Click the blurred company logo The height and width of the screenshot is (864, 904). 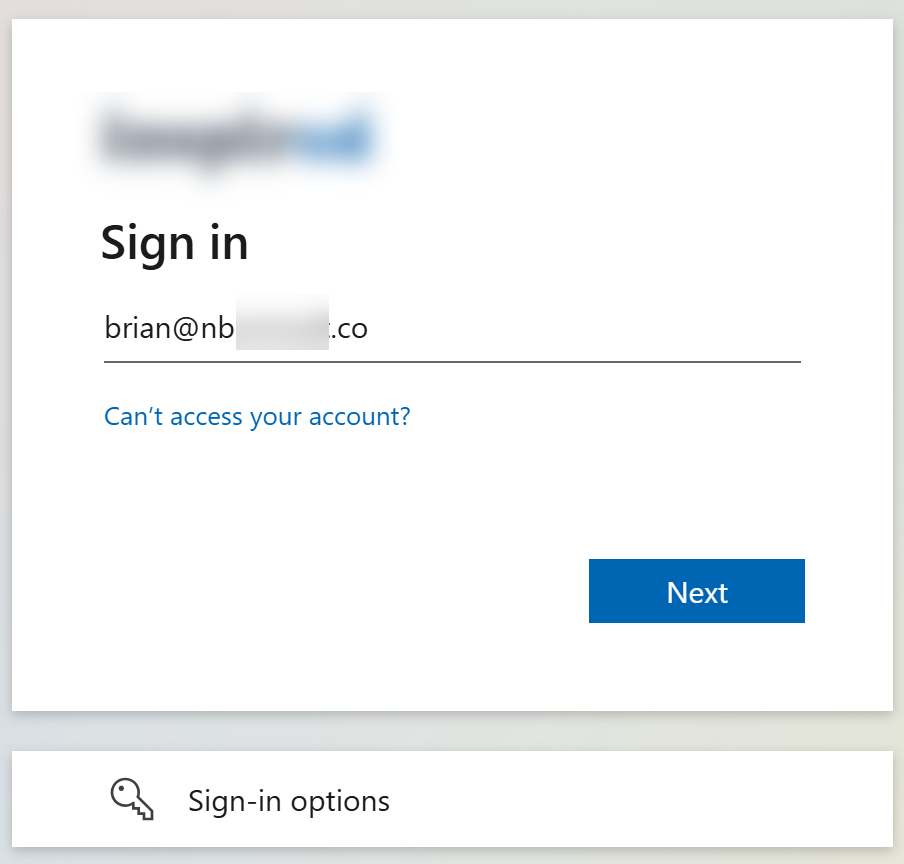tap(236, 139)
